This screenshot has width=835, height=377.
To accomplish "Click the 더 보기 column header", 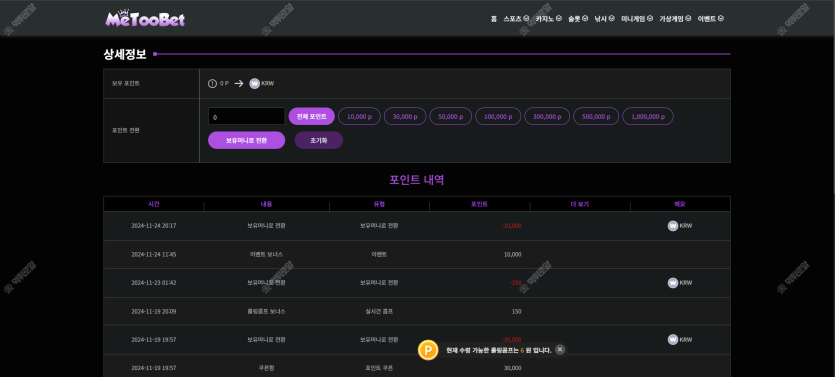I will click(x=580, y=204).
